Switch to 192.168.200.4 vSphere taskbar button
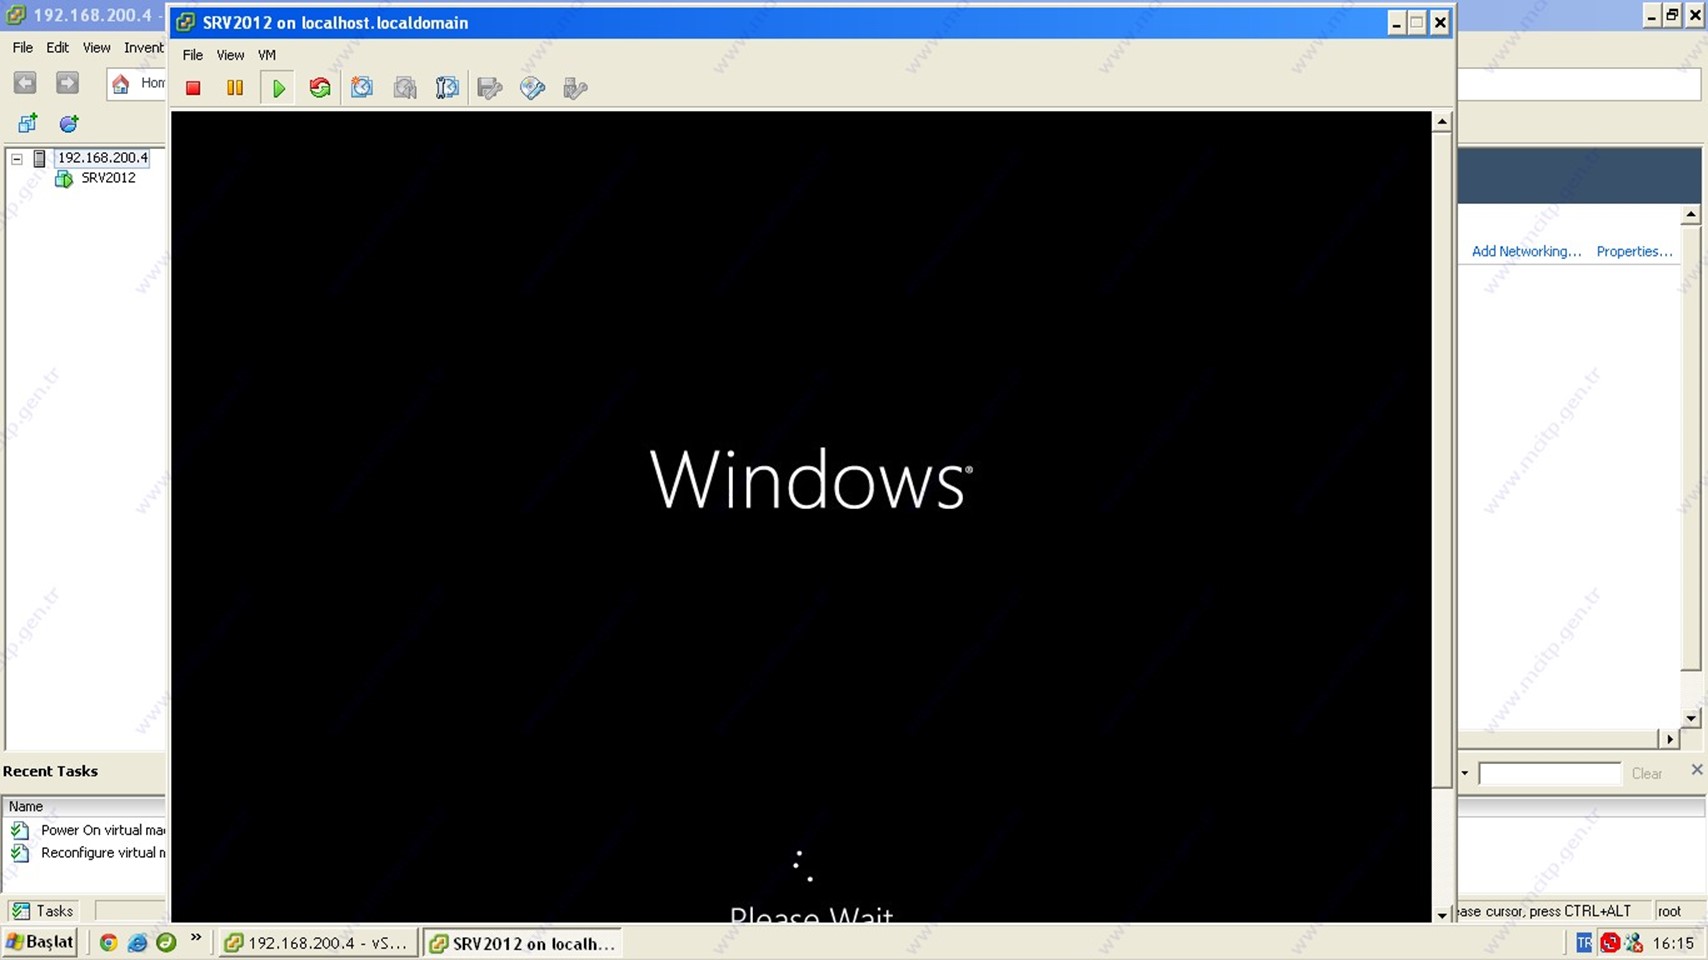The height and width of the screenshot is (960, 1708). click(318, 943)
